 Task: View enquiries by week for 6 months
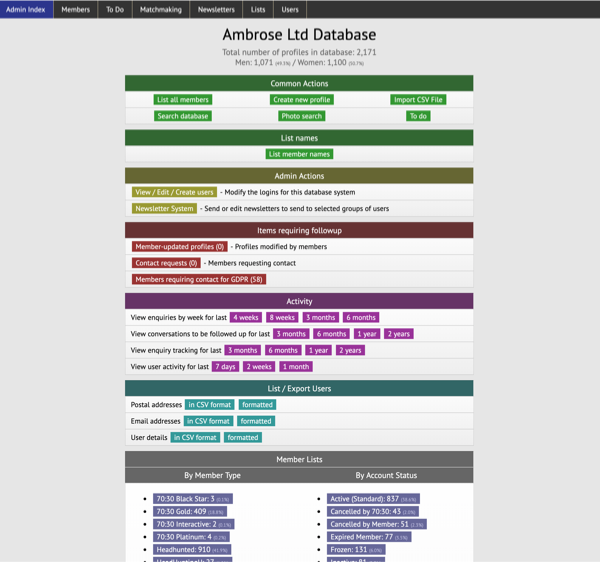pos(361,318)
